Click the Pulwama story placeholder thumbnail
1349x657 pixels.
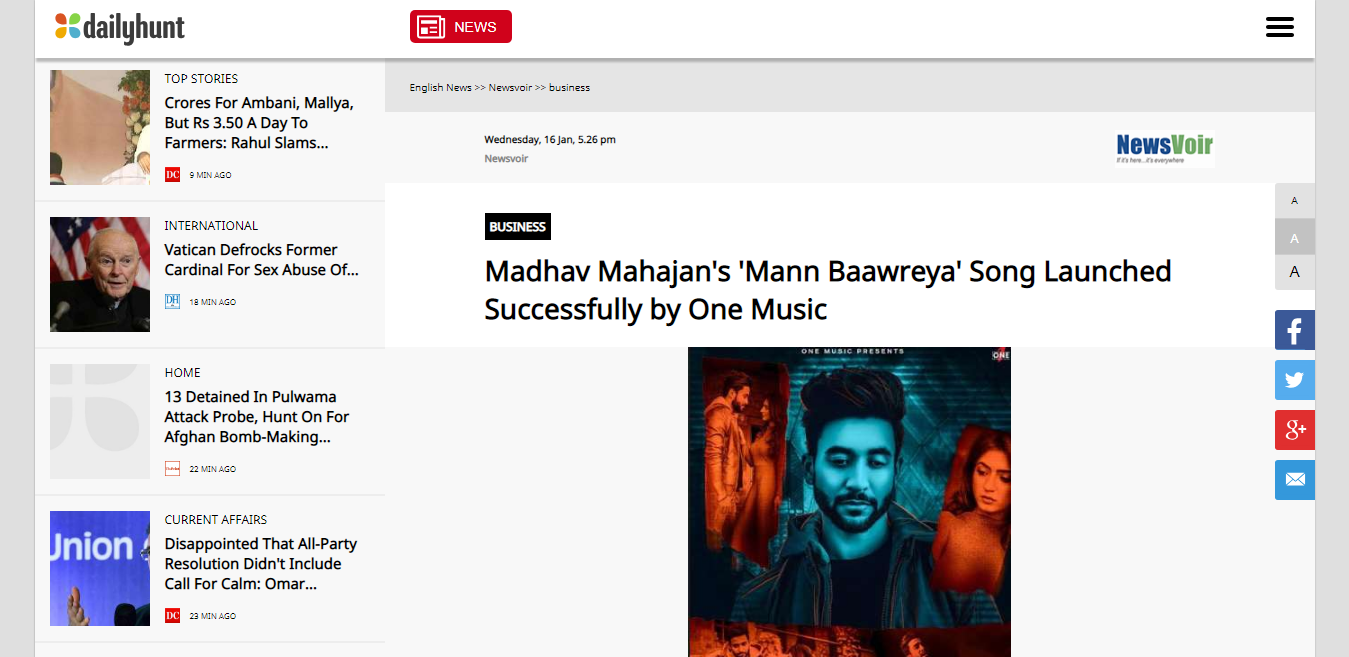coord(100,421)
